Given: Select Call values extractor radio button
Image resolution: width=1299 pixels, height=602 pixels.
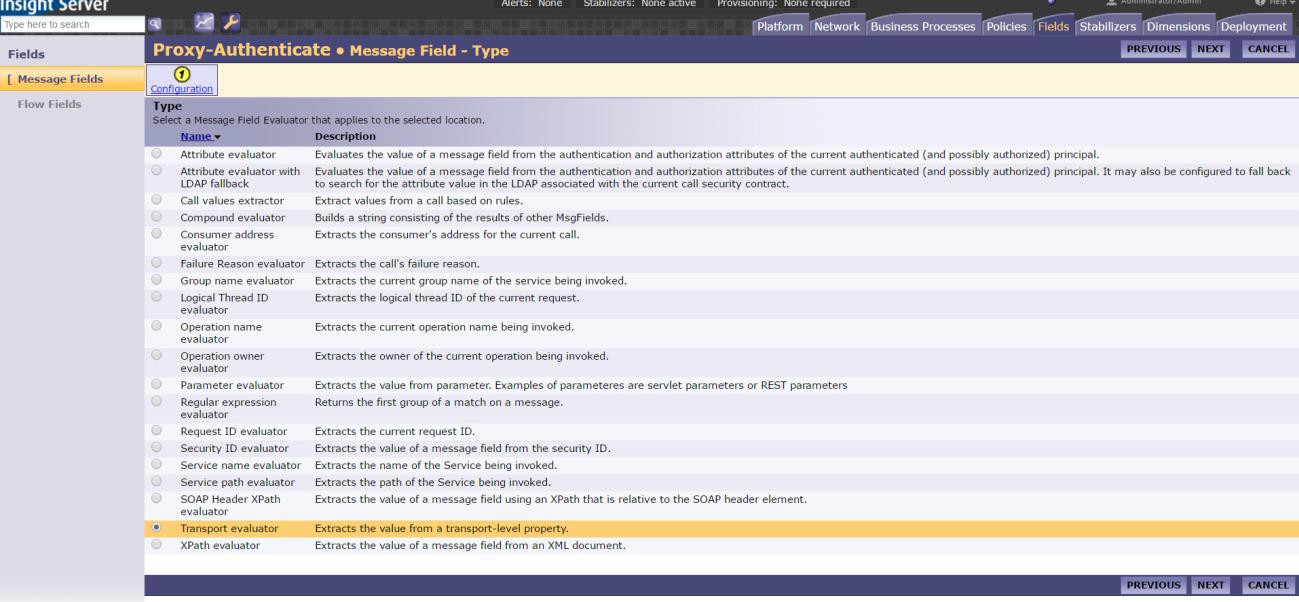Looking at the screenshot, I should (x=156, y=201).
